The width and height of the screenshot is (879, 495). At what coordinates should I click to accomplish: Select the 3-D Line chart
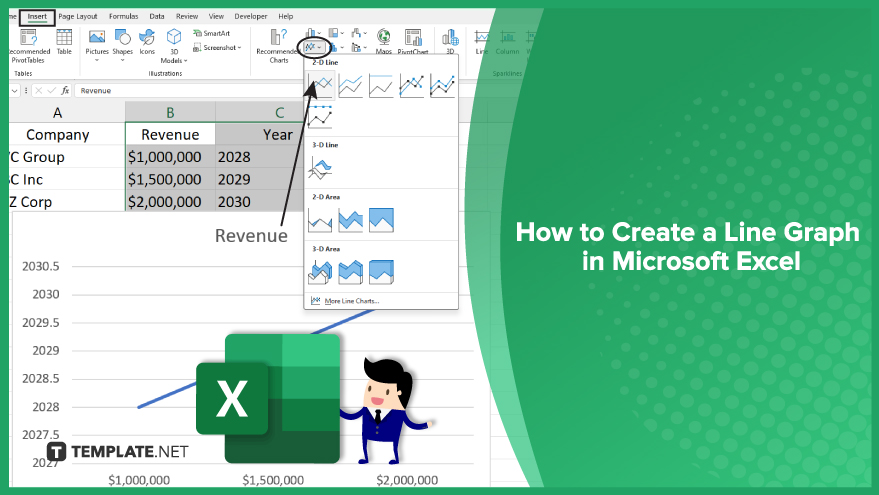point(321,168)
